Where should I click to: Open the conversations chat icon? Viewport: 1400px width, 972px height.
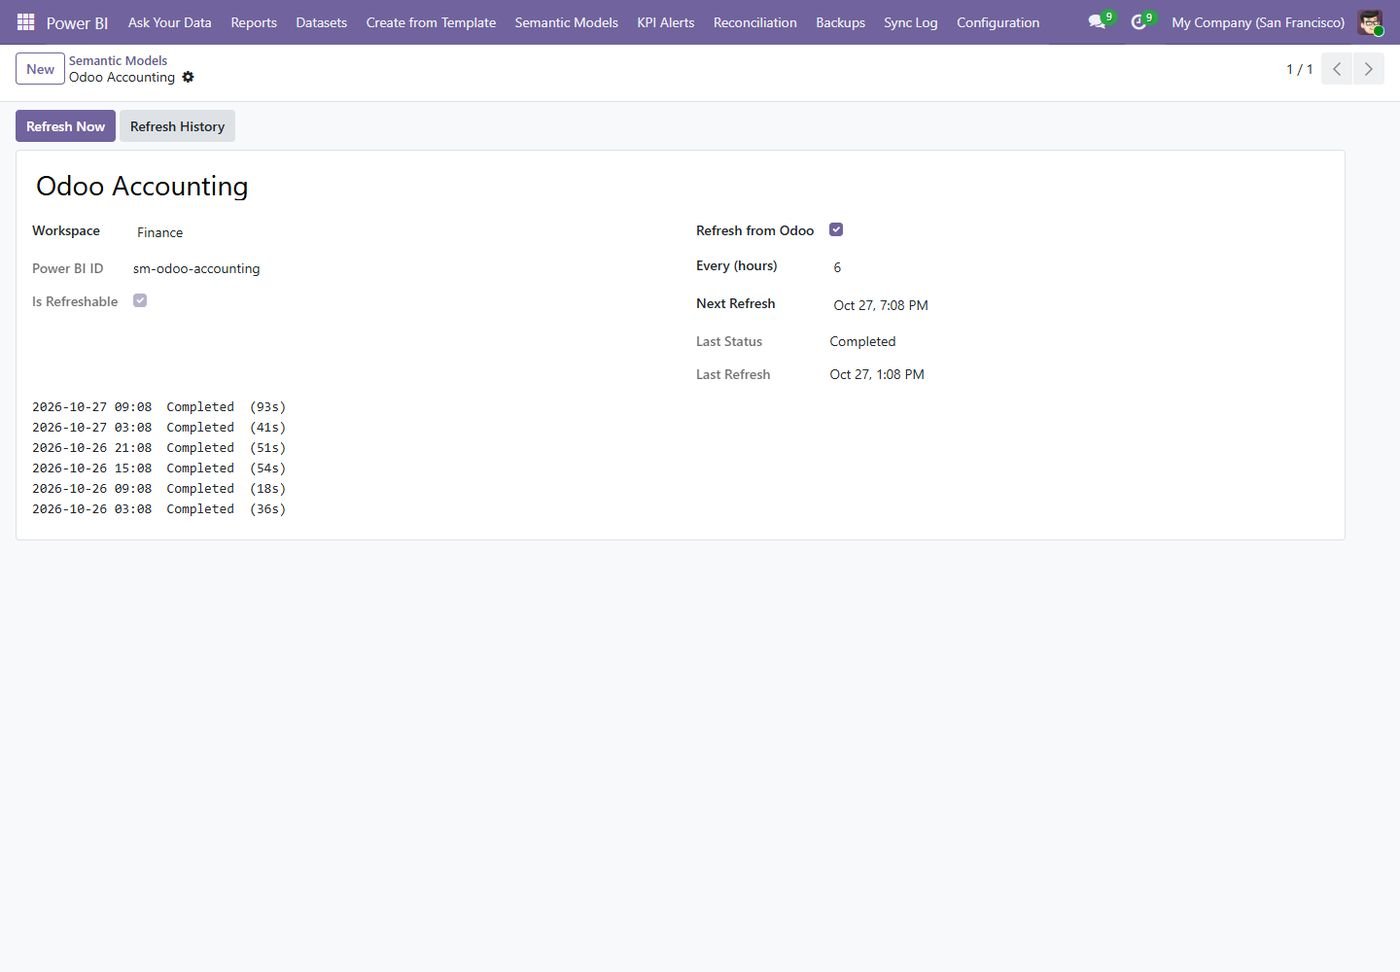[x=1099, y=22]
